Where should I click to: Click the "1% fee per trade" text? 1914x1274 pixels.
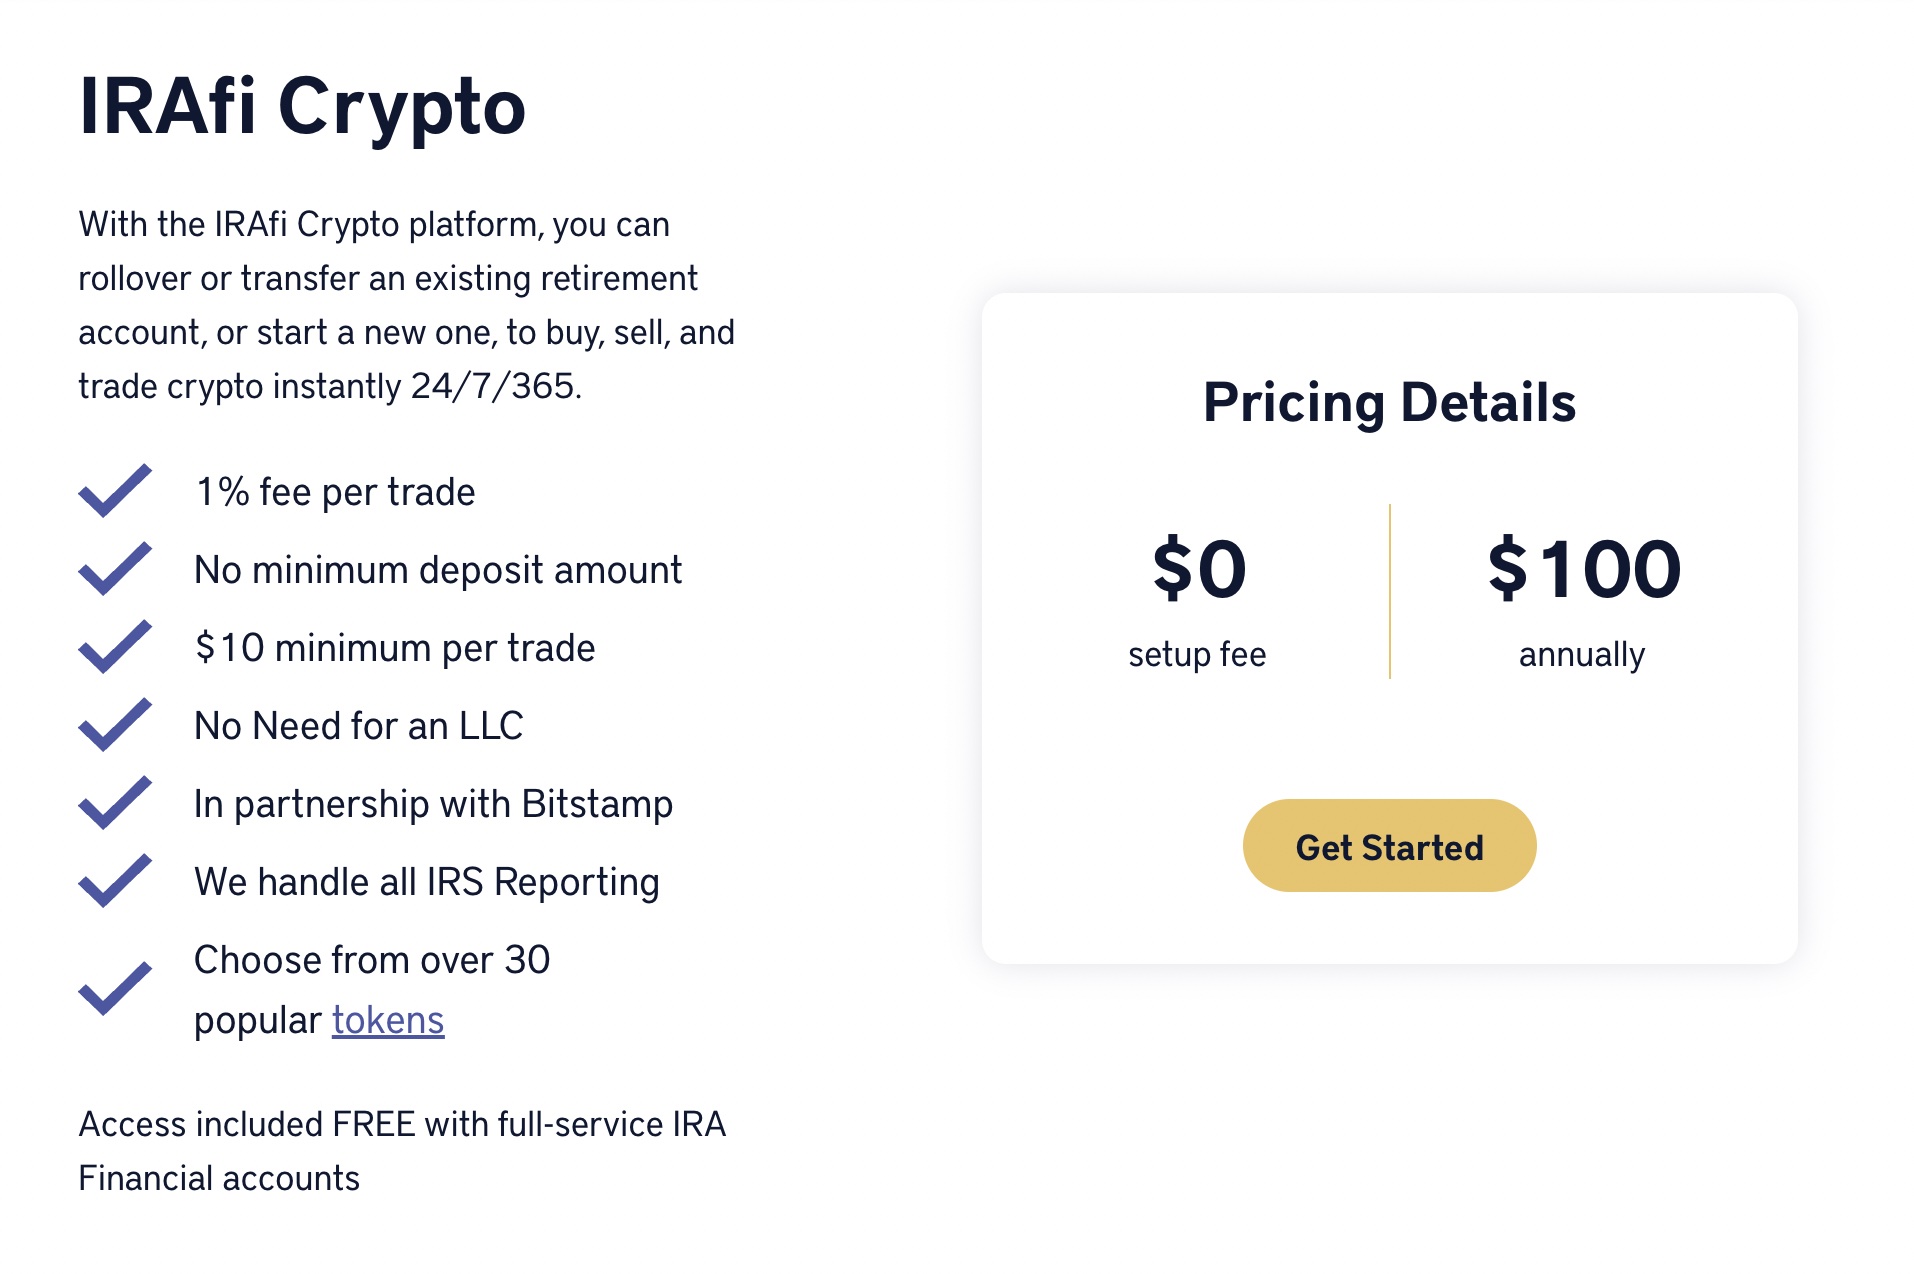[x=335, y=492]
